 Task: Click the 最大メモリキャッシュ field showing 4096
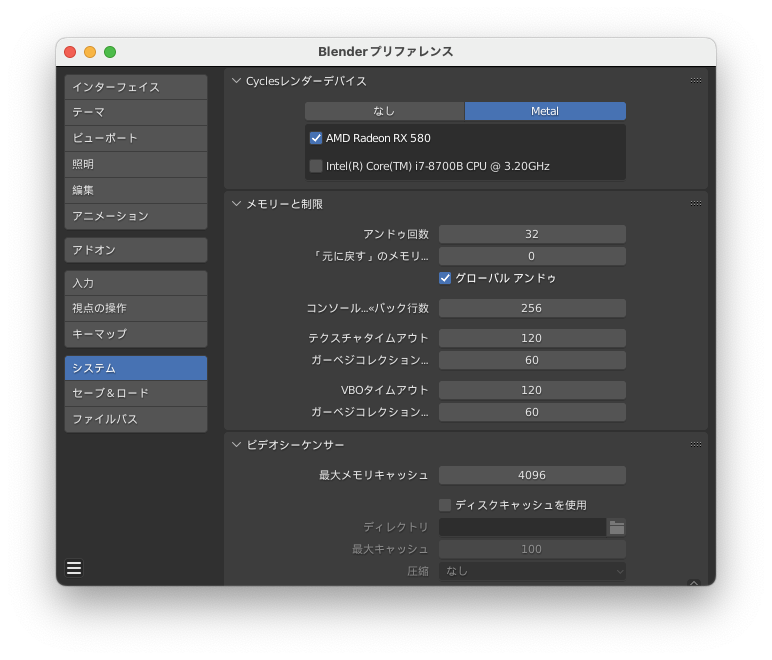click(x=532, y=475)
